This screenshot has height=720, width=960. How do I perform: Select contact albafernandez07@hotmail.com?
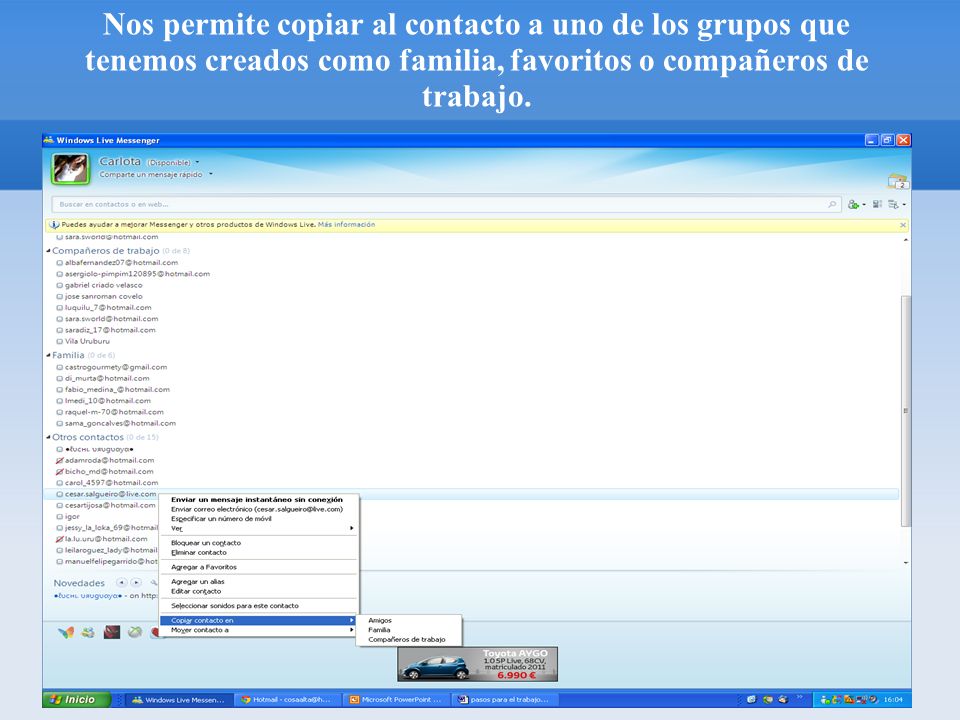[121, 263]
